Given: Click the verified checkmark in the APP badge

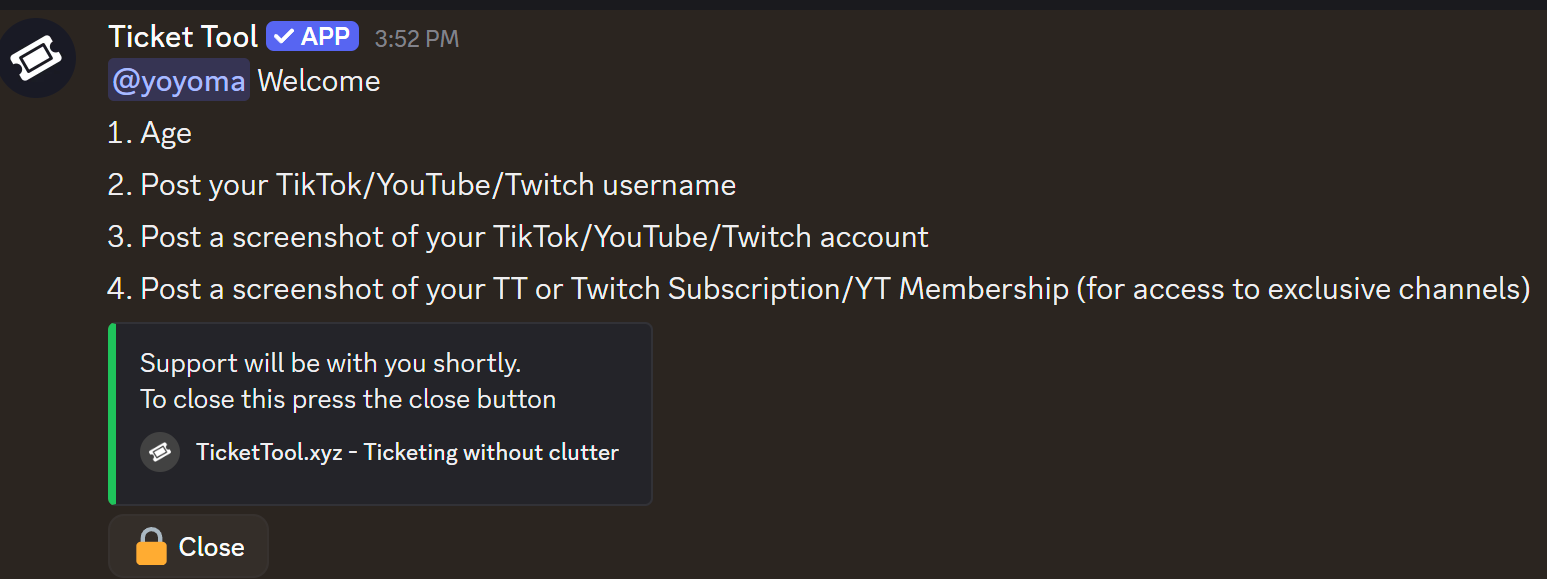Looking at the screenshot, I should pos(284,37).
